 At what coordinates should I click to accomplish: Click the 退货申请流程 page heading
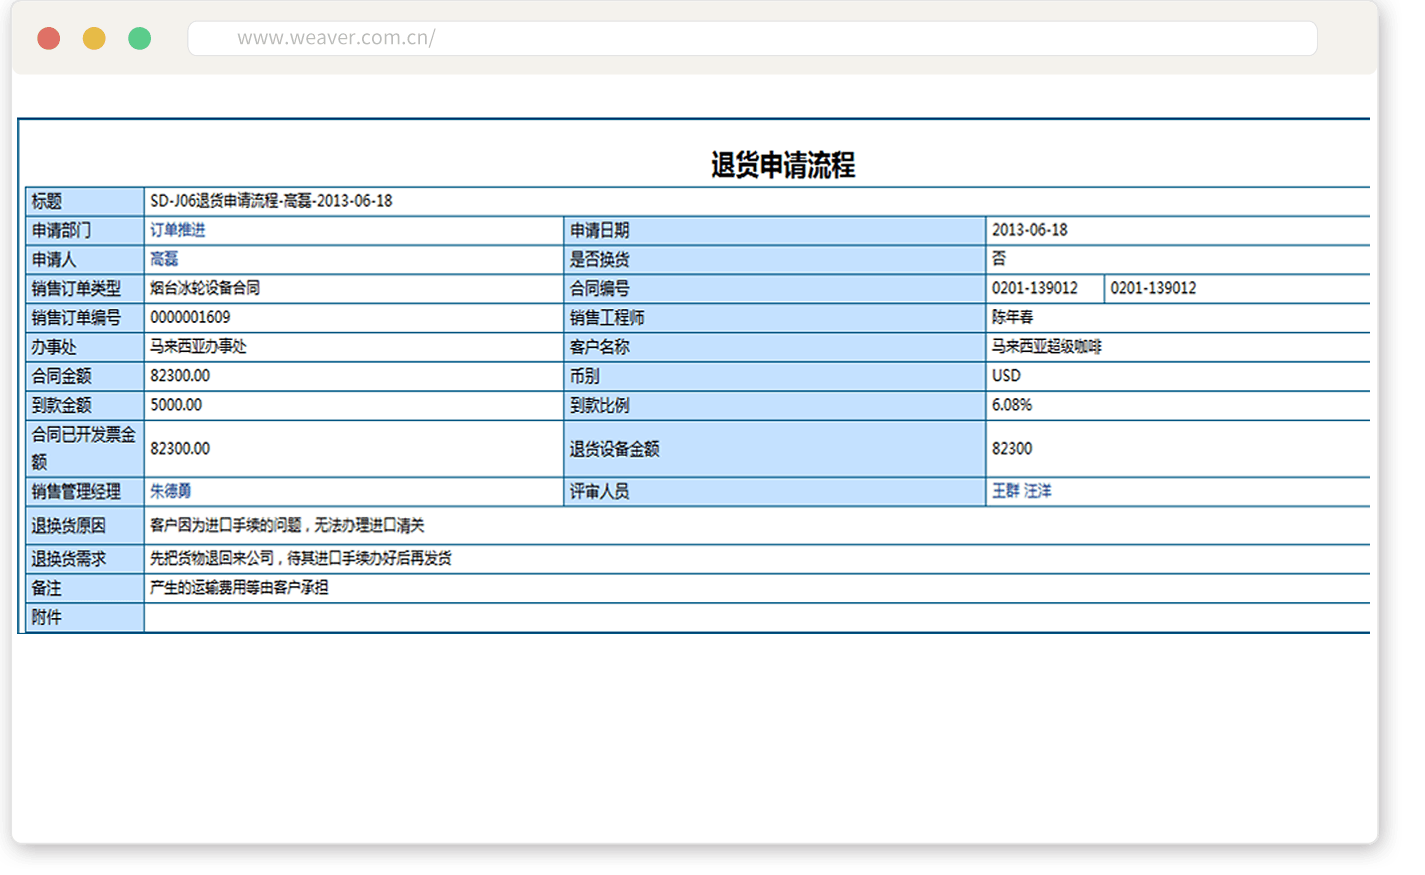tap(782, 165)
